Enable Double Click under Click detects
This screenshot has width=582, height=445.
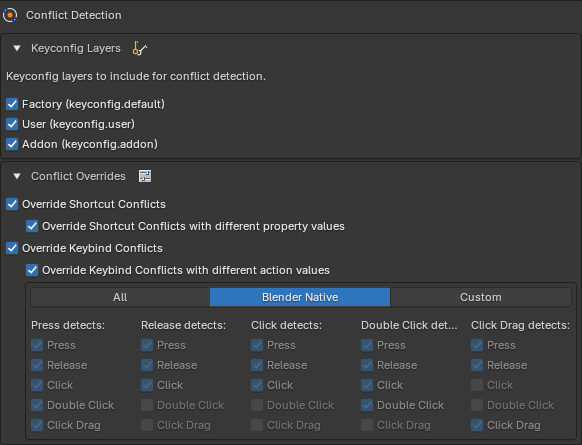pyautogui.click(x=257, y=405)
